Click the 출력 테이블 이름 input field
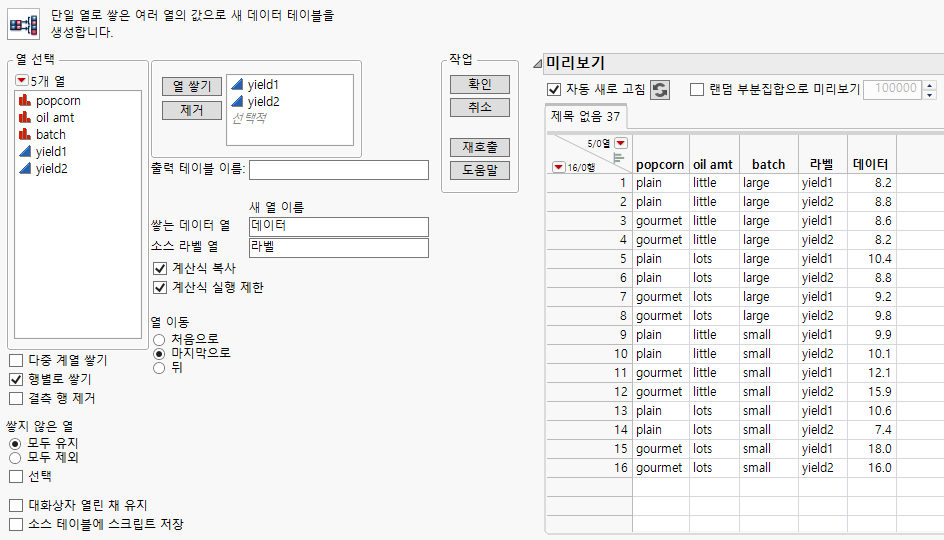This screenshot has width=944, height=540. tap(339, 170)
